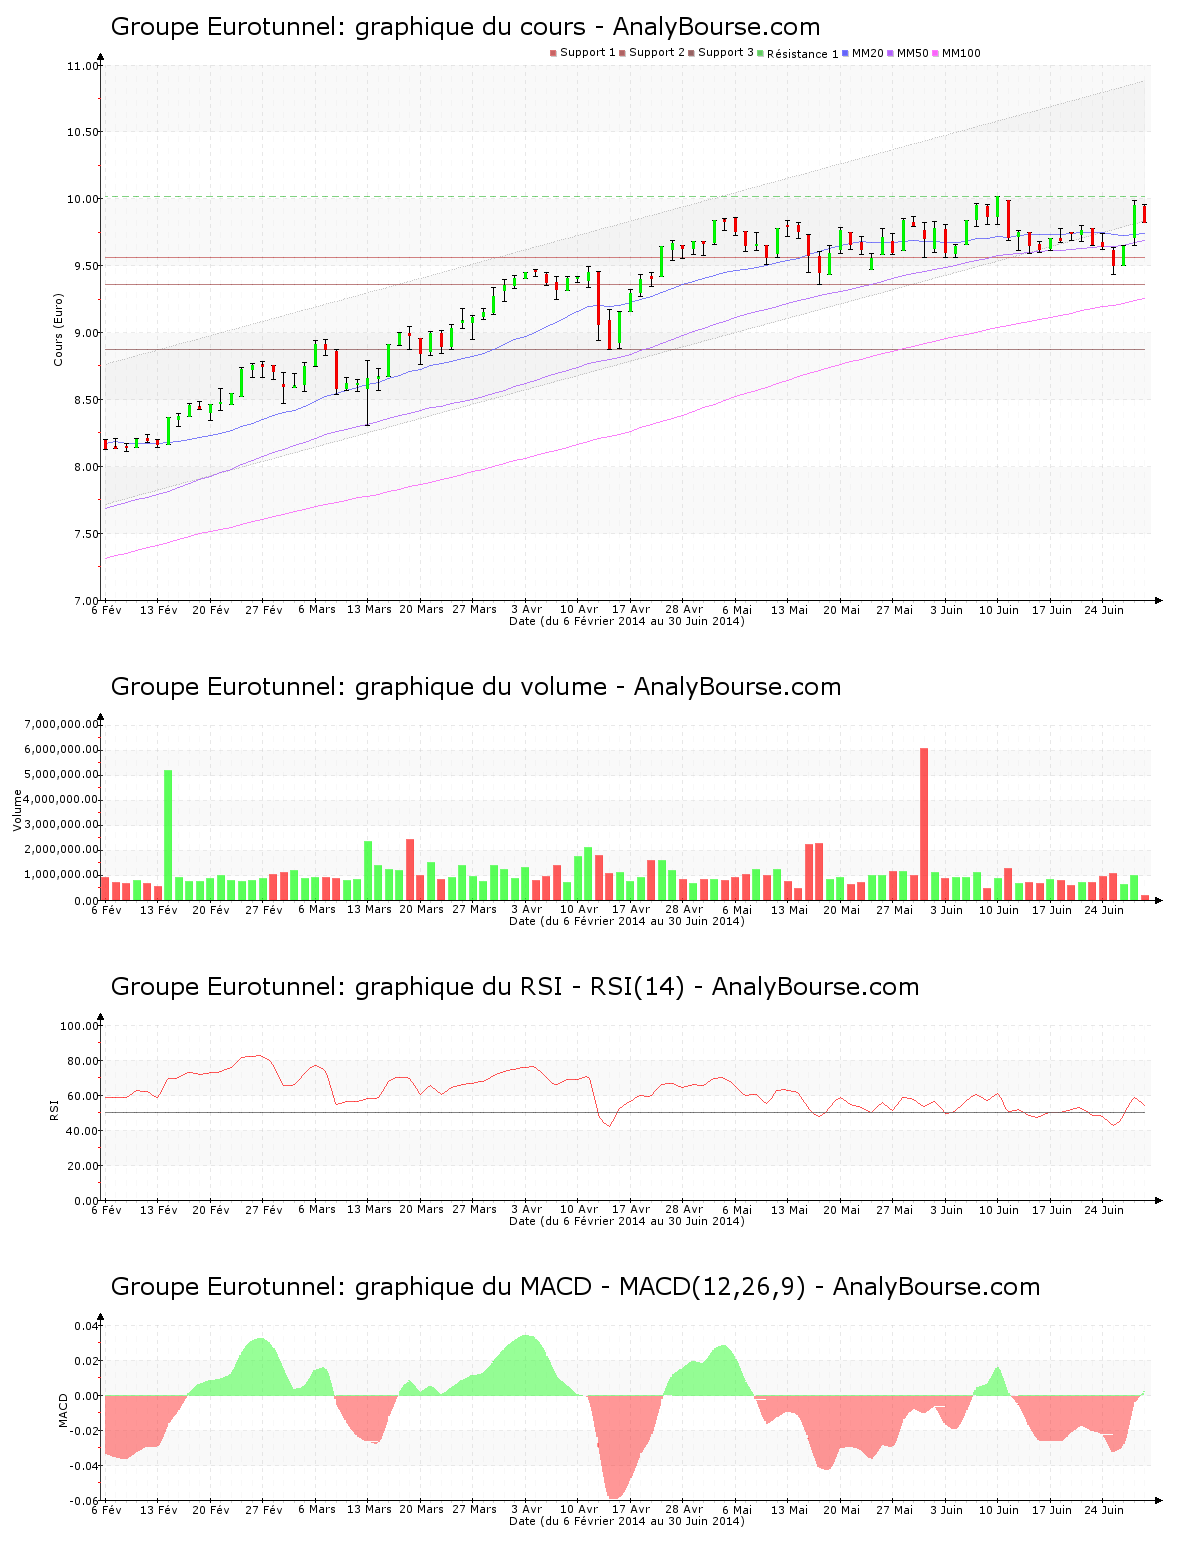Click the 'Volume' vertical axis label
Screen dimensions: 1200x1550
(17, 810)
